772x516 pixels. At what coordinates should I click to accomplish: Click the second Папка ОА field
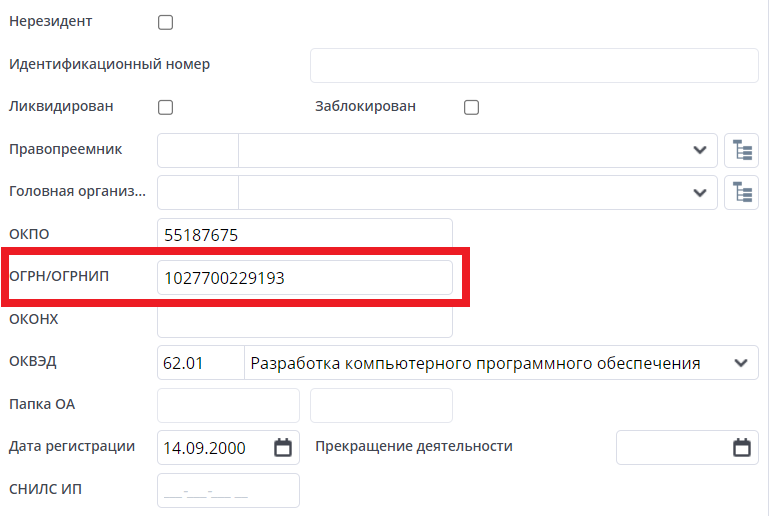coord(381,405)
